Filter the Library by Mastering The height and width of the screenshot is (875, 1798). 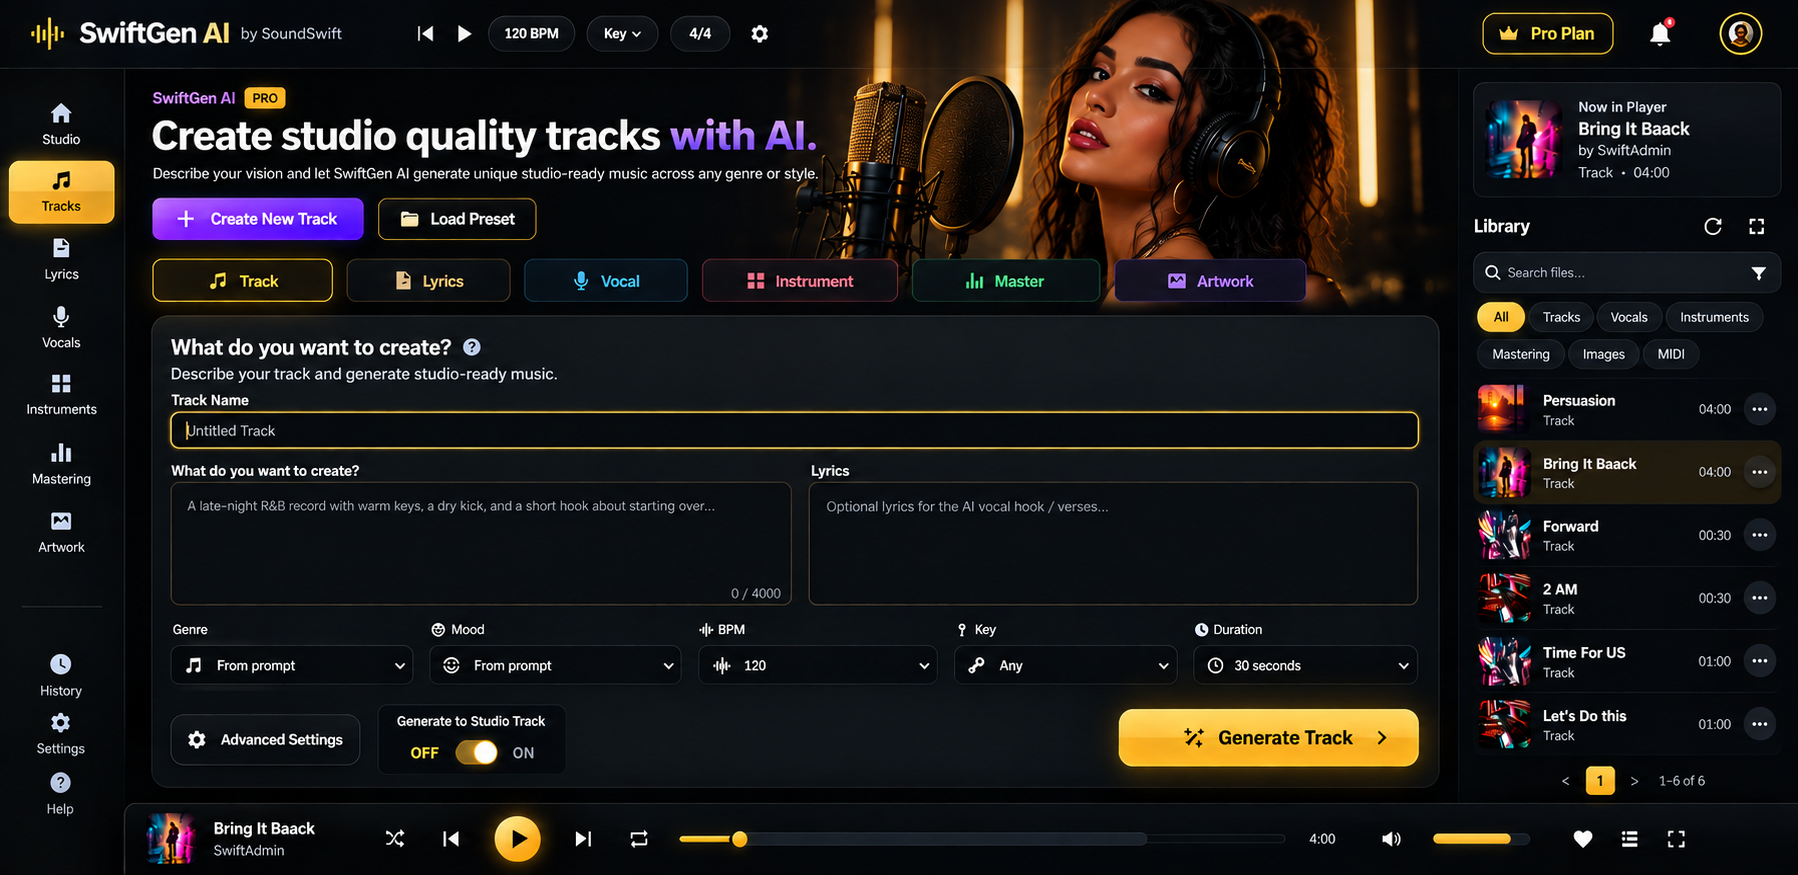click(1521, 354)
